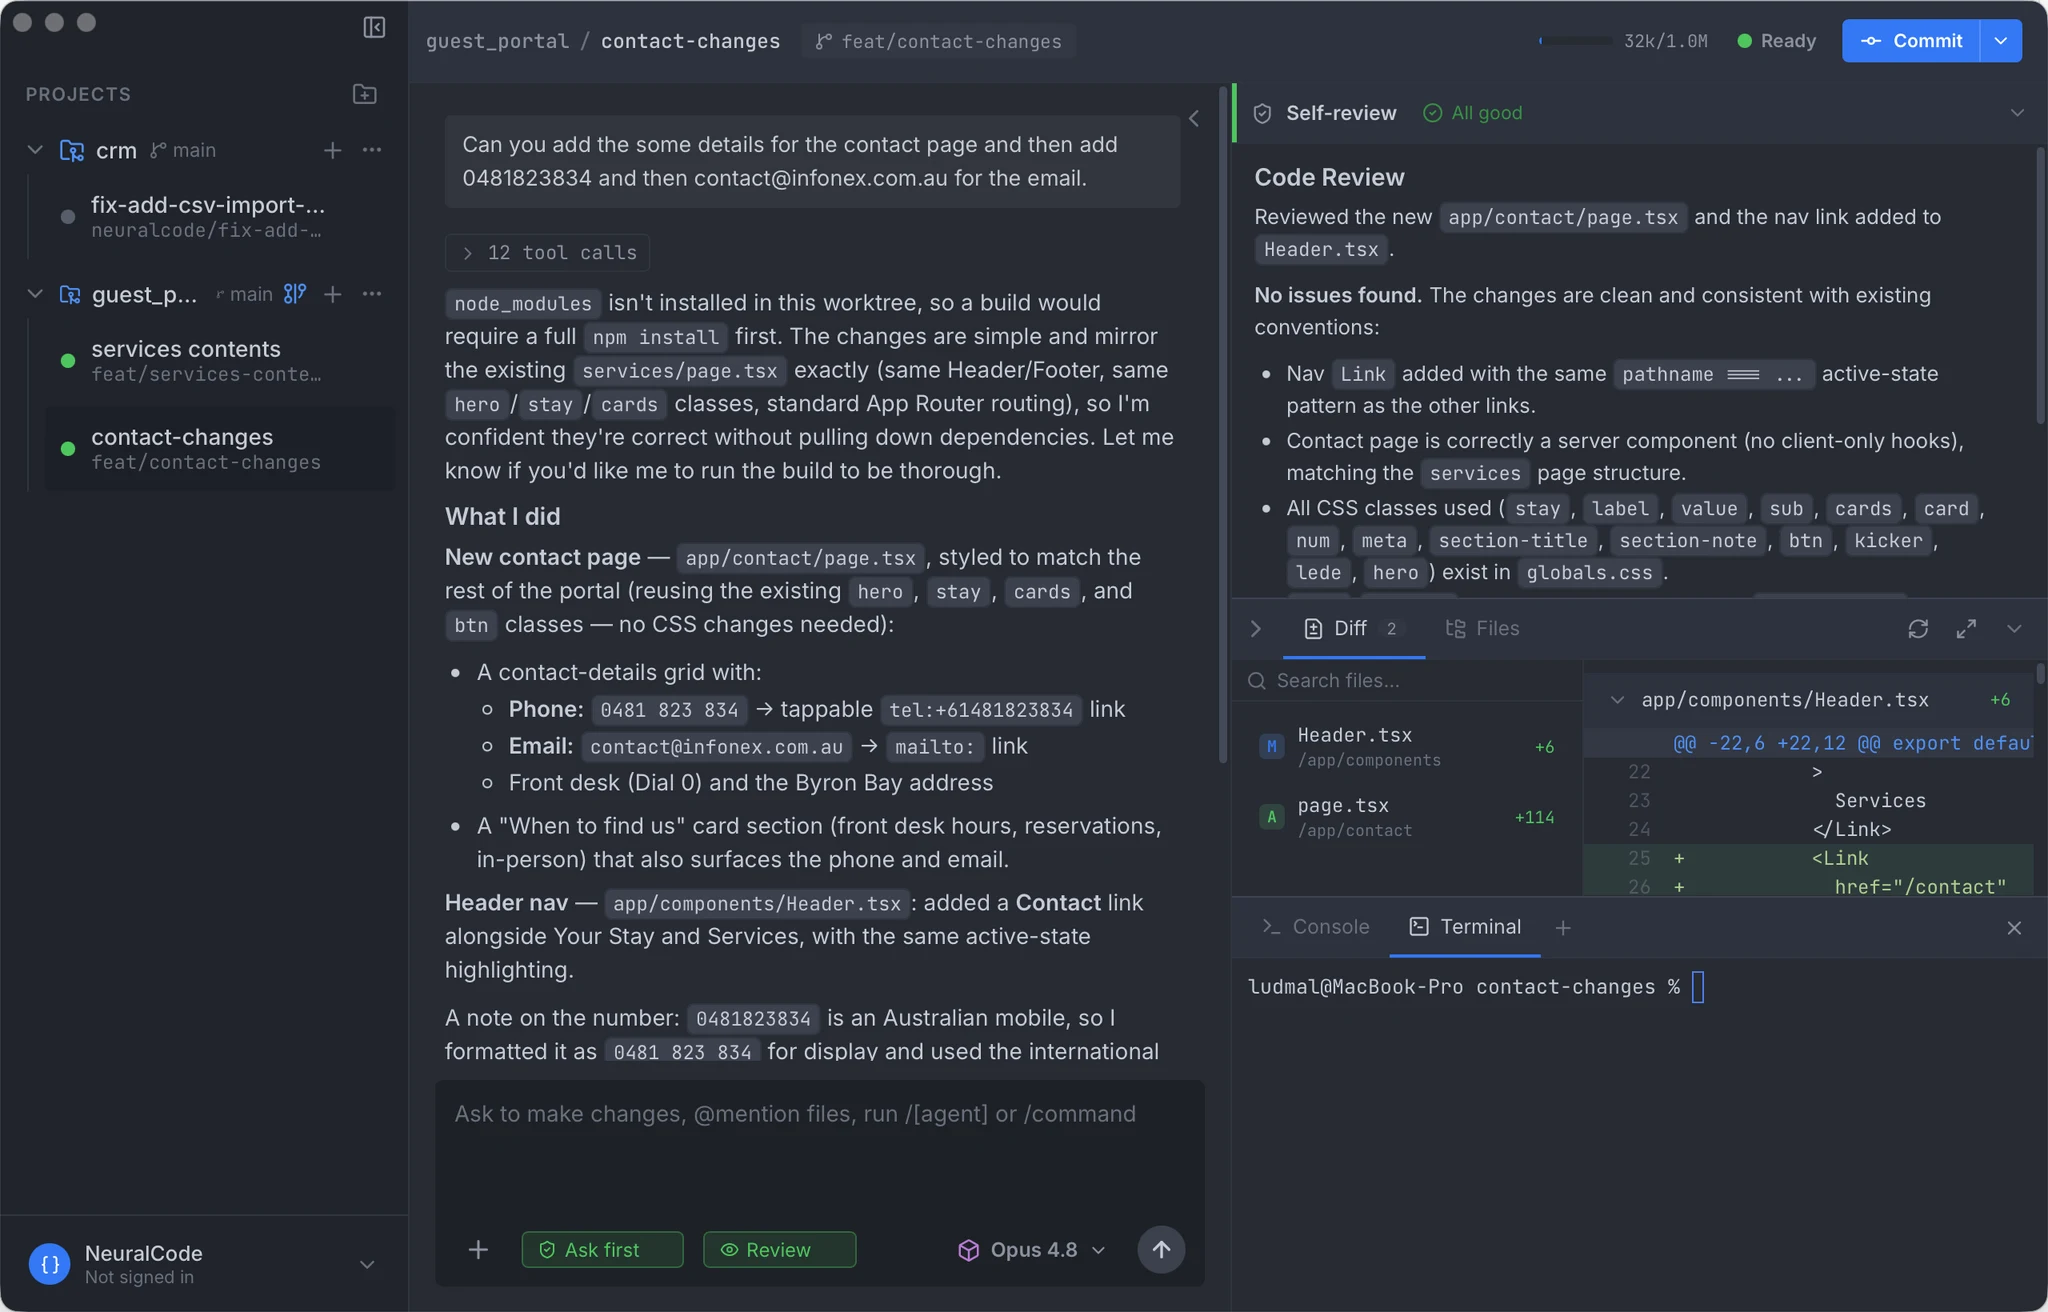Click the feat/contact-changes branch chip
The height and width of the screenshot is (1312, 2048).
point(938,41)
